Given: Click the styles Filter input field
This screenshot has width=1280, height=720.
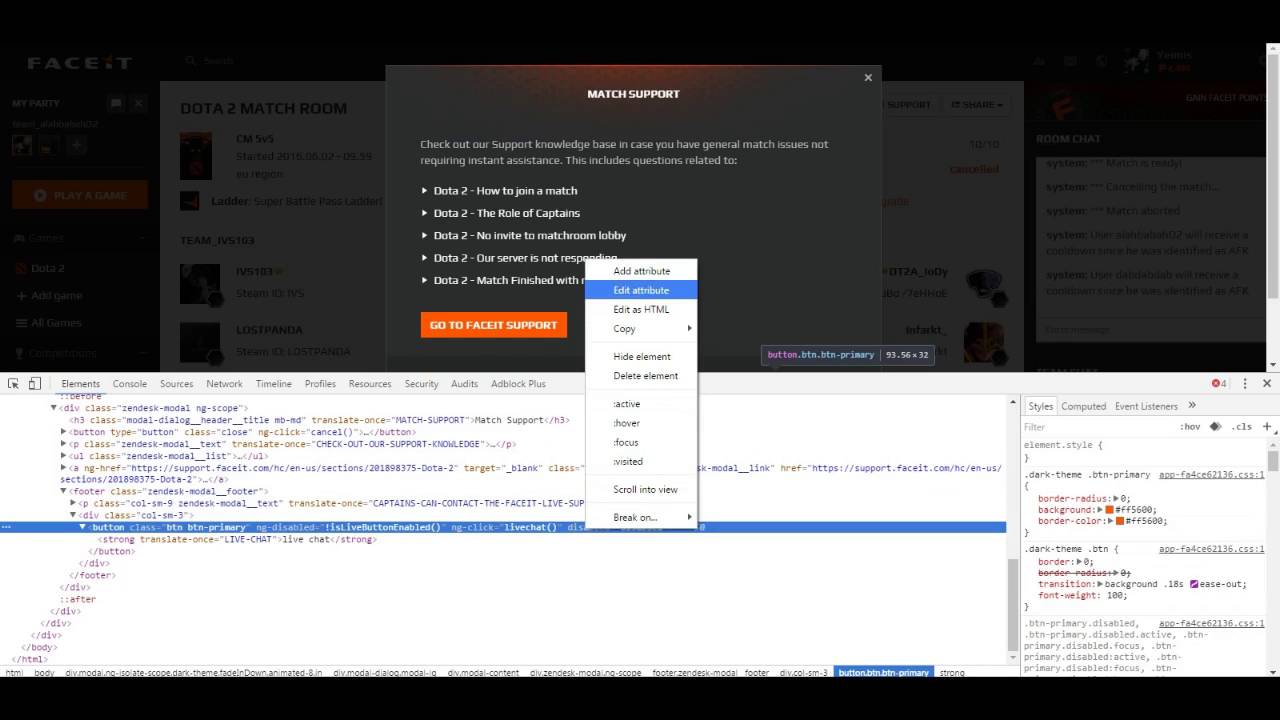Looking at the screenshot, I should (1098, 427).
